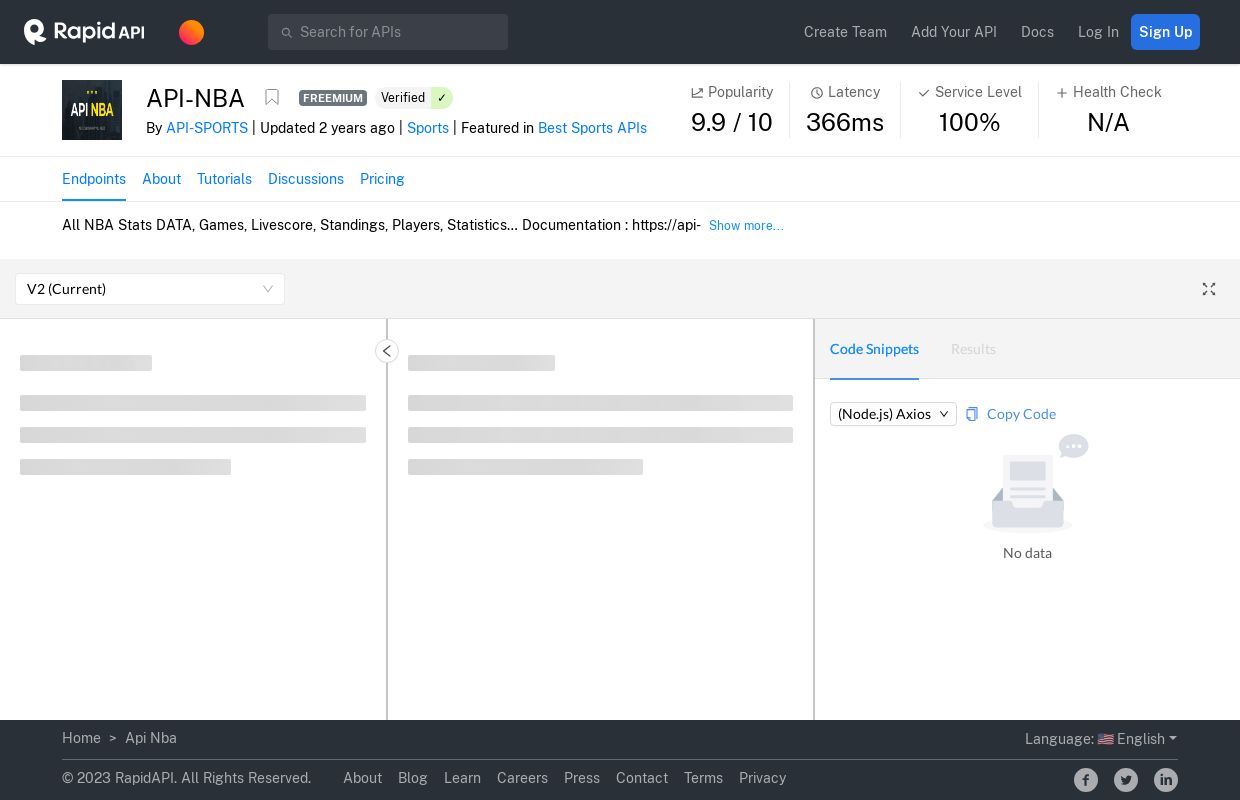Open footer Contact link
This screenshot has height=800, width=1240.
click(642, 778)
